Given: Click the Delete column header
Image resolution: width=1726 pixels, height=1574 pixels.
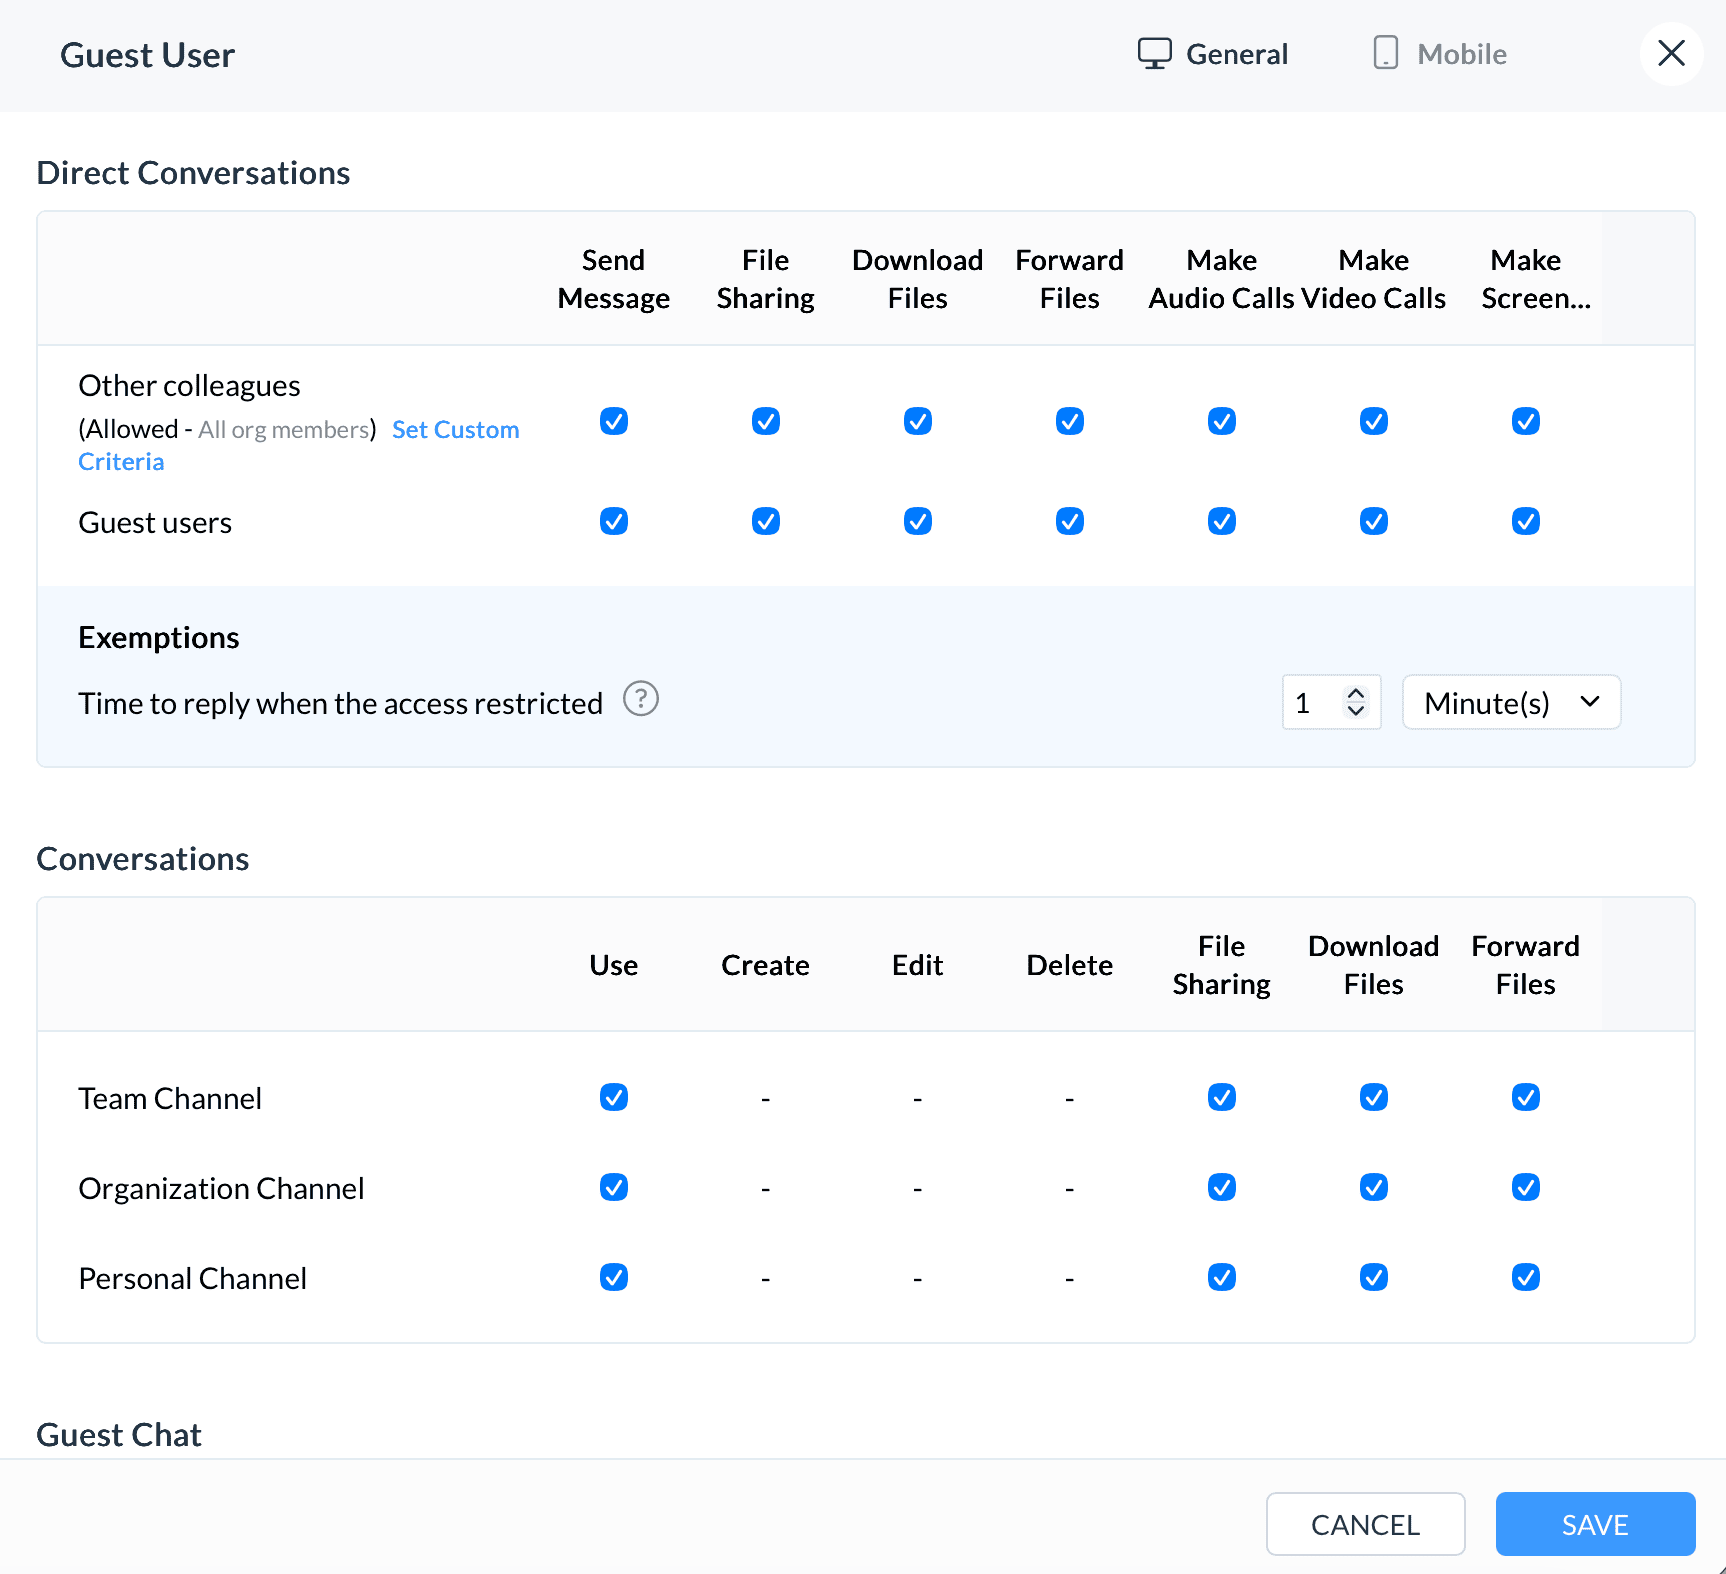Looking at the screenshot, I should click(x=1070, y=965).
